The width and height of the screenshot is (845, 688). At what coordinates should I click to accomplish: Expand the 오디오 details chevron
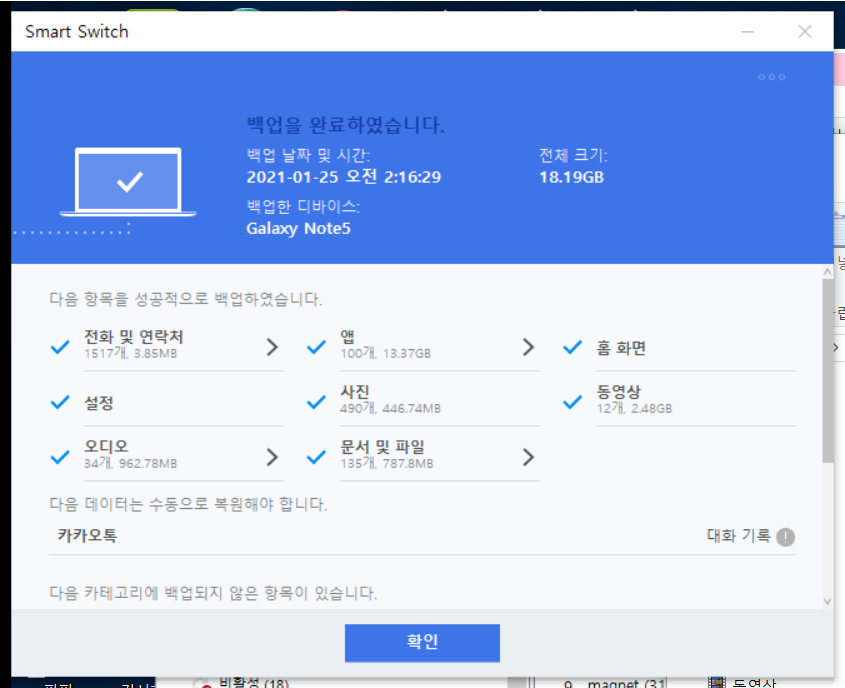(273, 457)
